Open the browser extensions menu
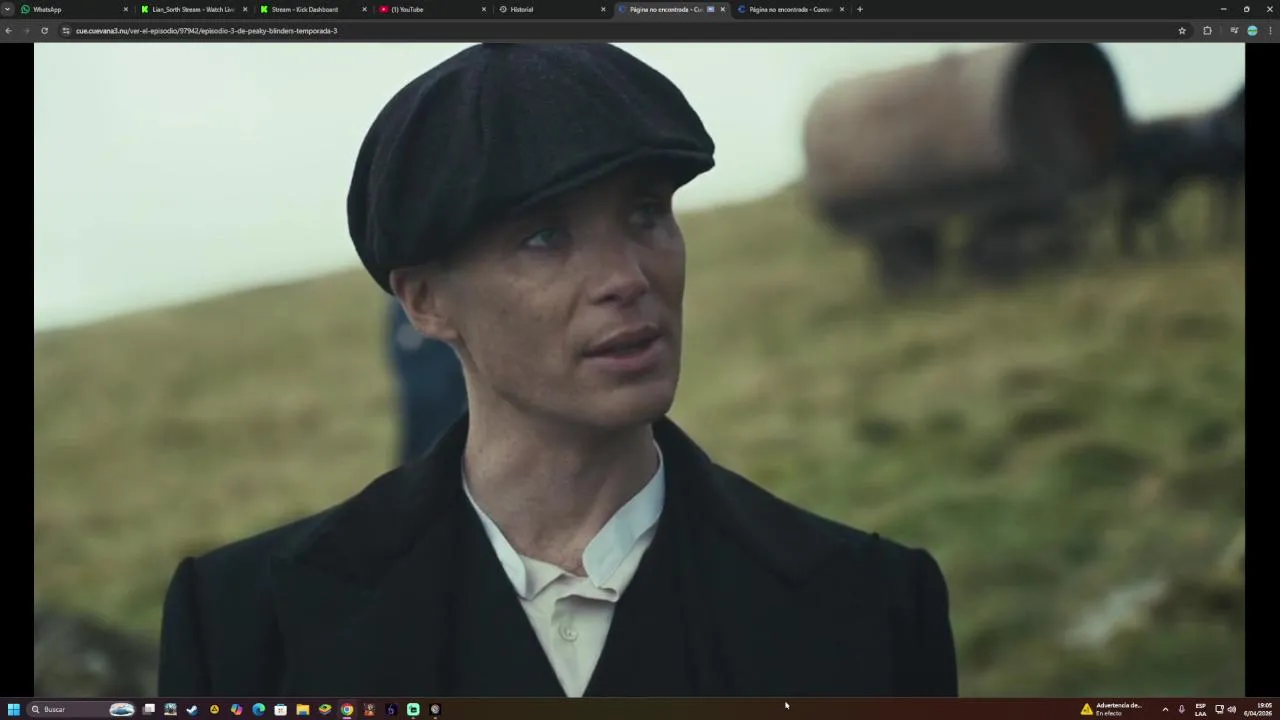The height and width of the screenshot is (720, 1280). pyautogui.click(x=1207, y=31)
